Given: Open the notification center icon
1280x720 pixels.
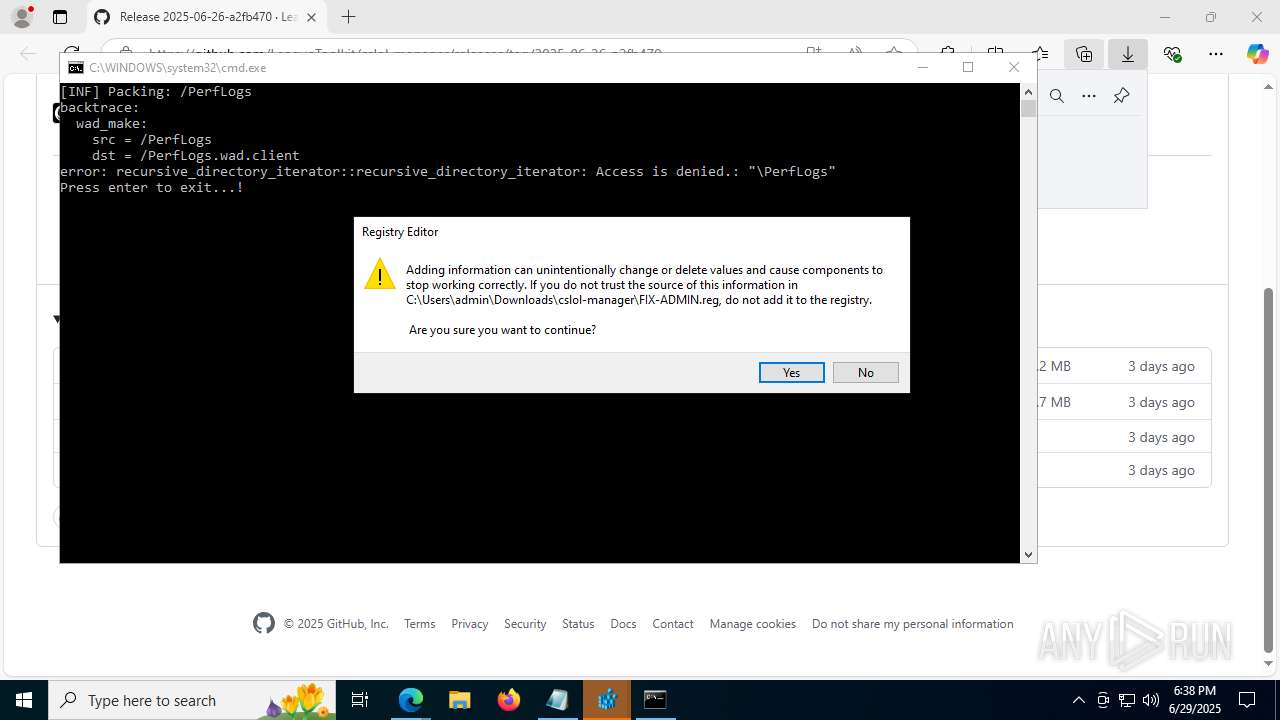Looking at the screenshot, I should [1248, 700].
